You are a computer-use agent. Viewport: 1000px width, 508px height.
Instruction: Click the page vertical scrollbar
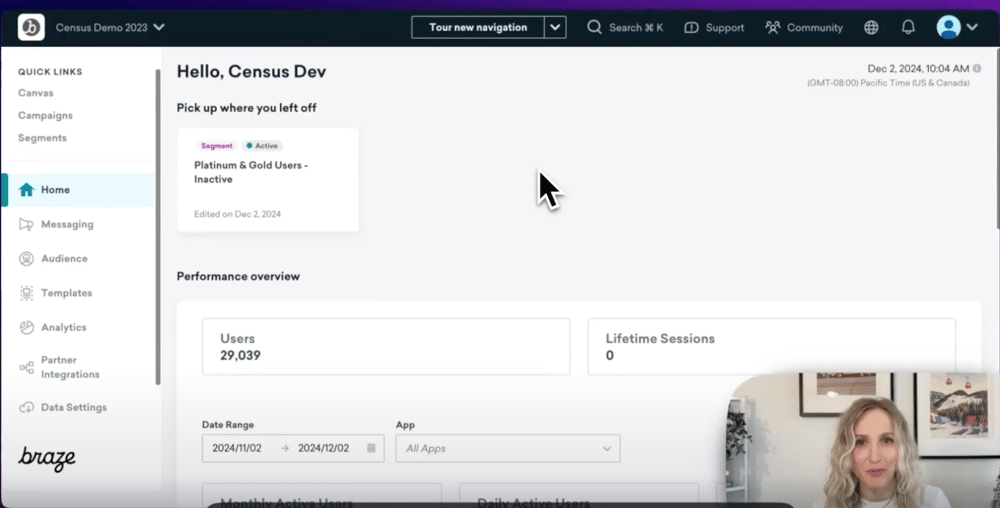coord(997,138)
